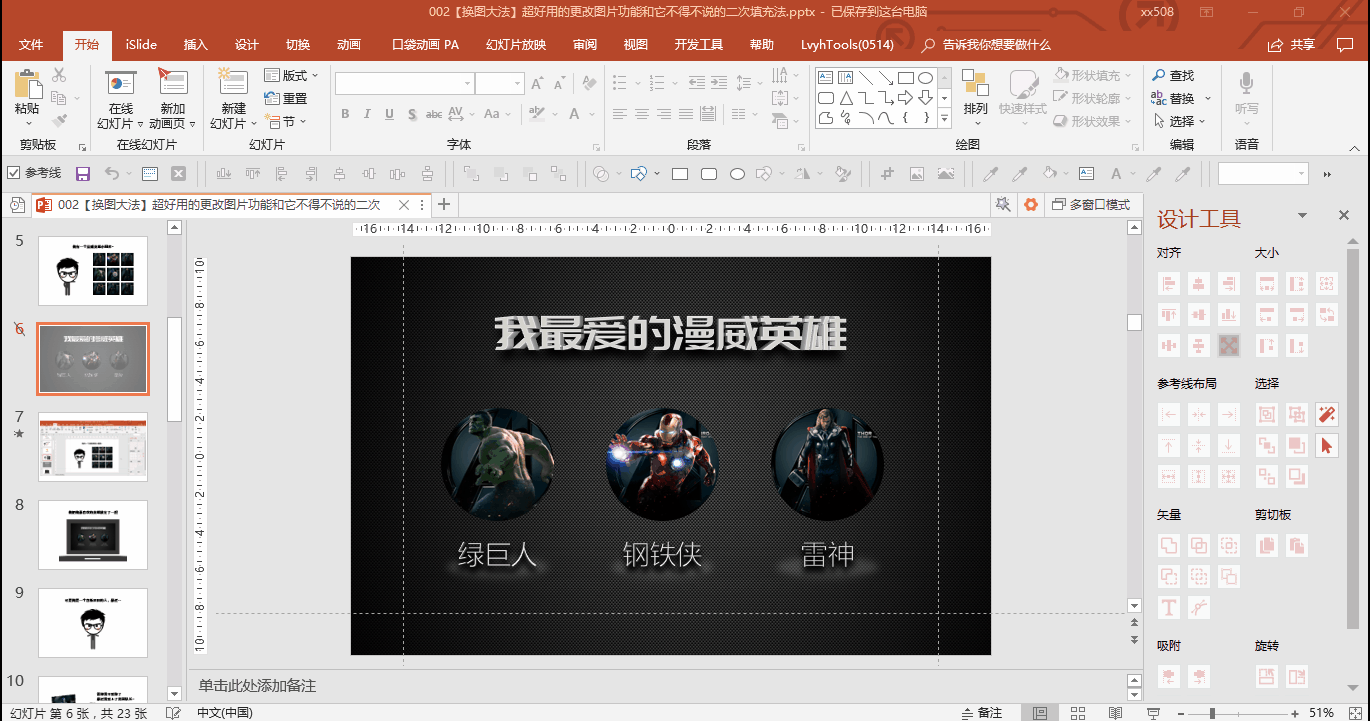
Task: Click the Paste icon in clipboard group
Action: 27,85
